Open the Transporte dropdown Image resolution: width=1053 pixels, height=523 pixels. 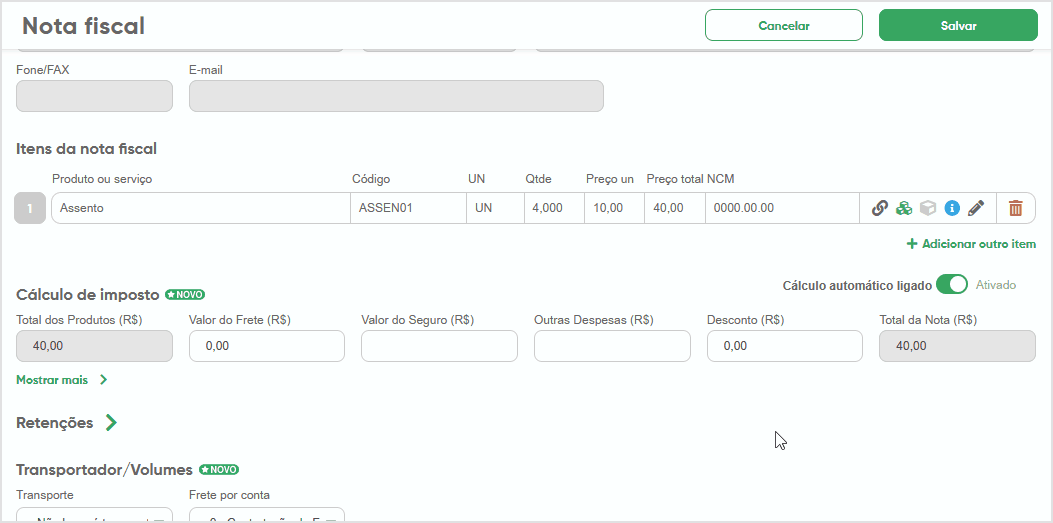point(94,515)
